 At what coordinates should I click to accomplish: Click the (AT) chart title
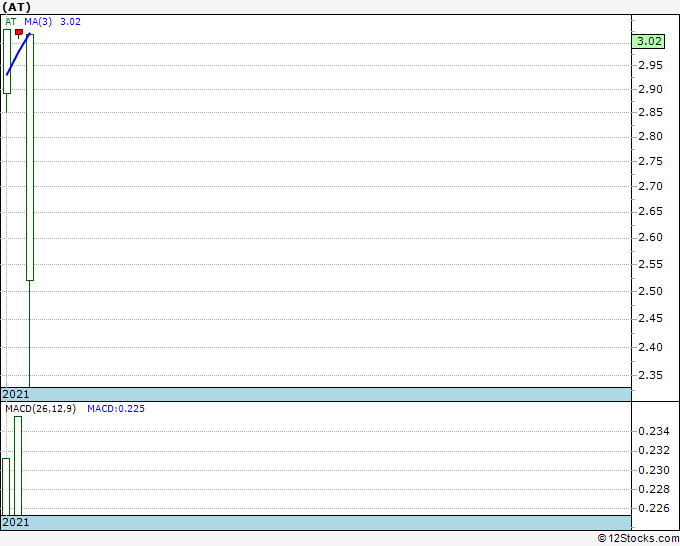16,7
